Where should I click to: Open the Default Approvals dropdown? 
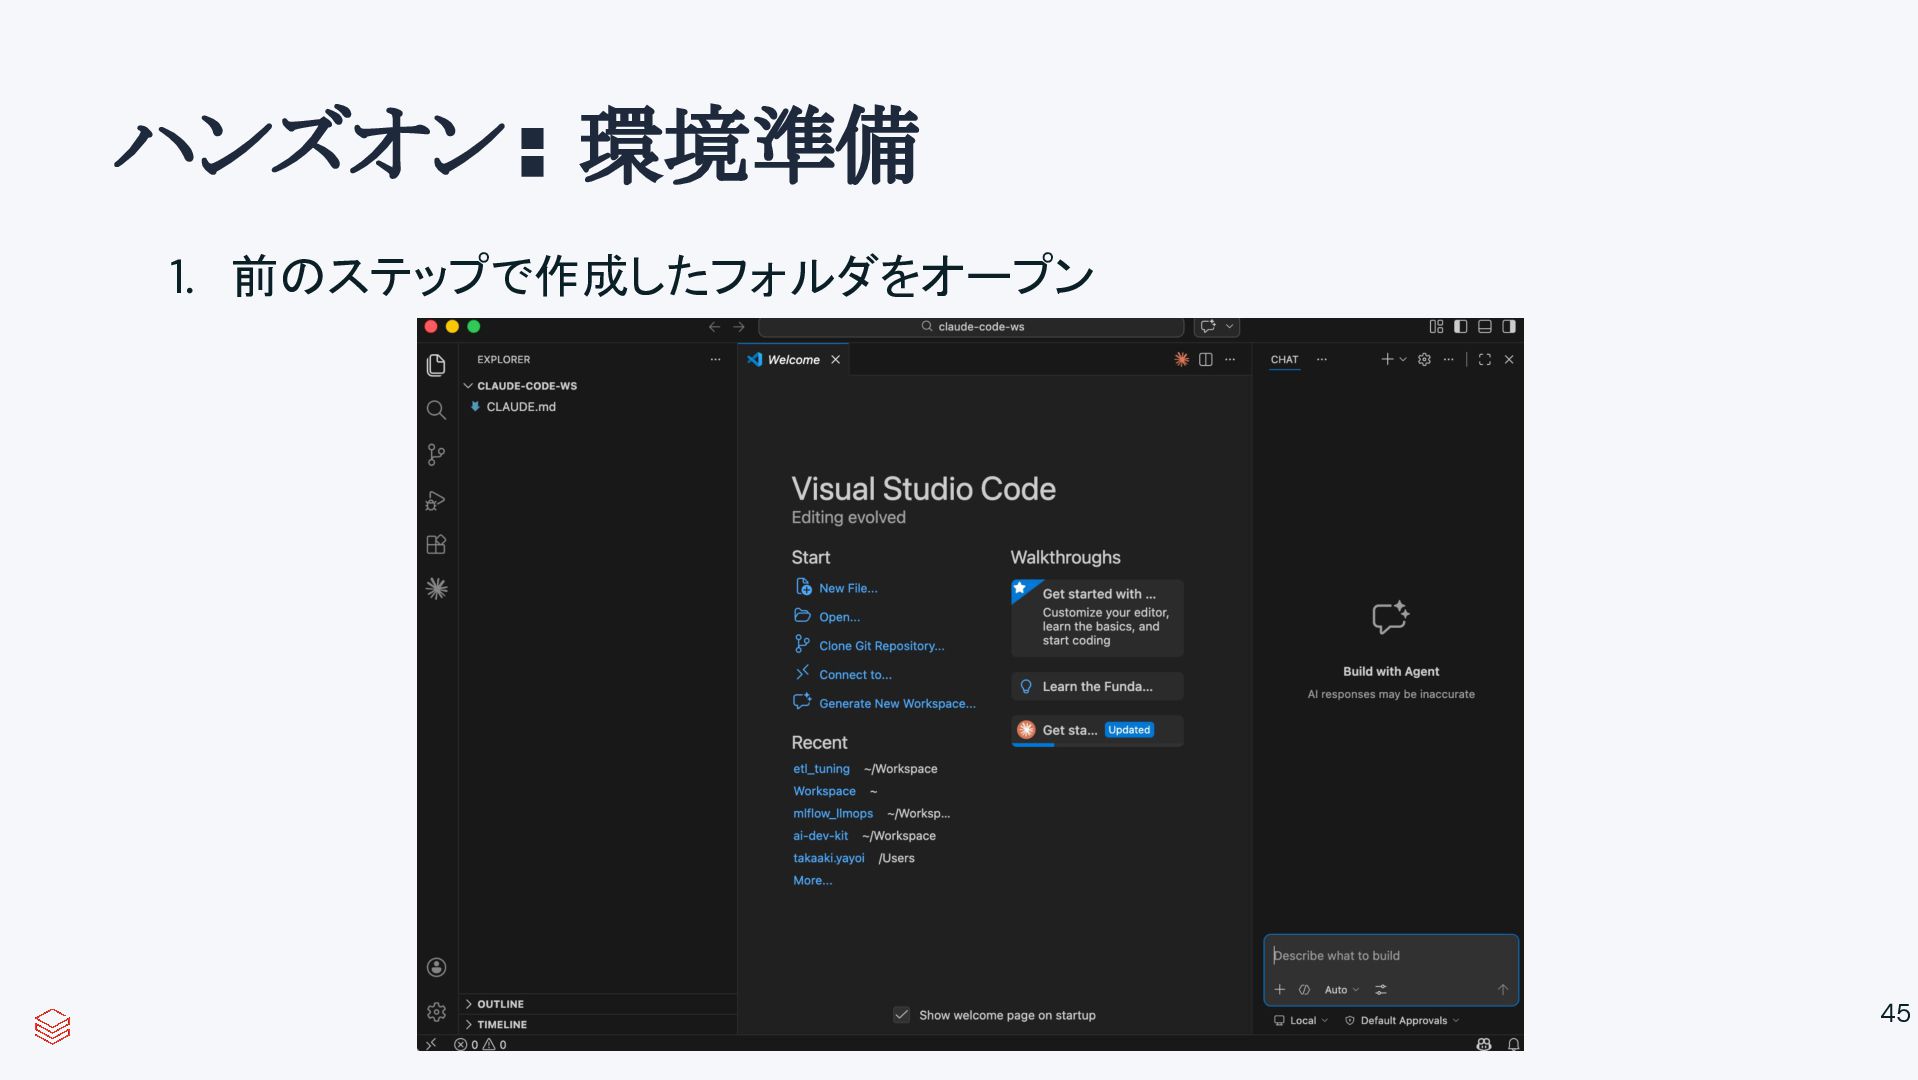[1402, 1021]
